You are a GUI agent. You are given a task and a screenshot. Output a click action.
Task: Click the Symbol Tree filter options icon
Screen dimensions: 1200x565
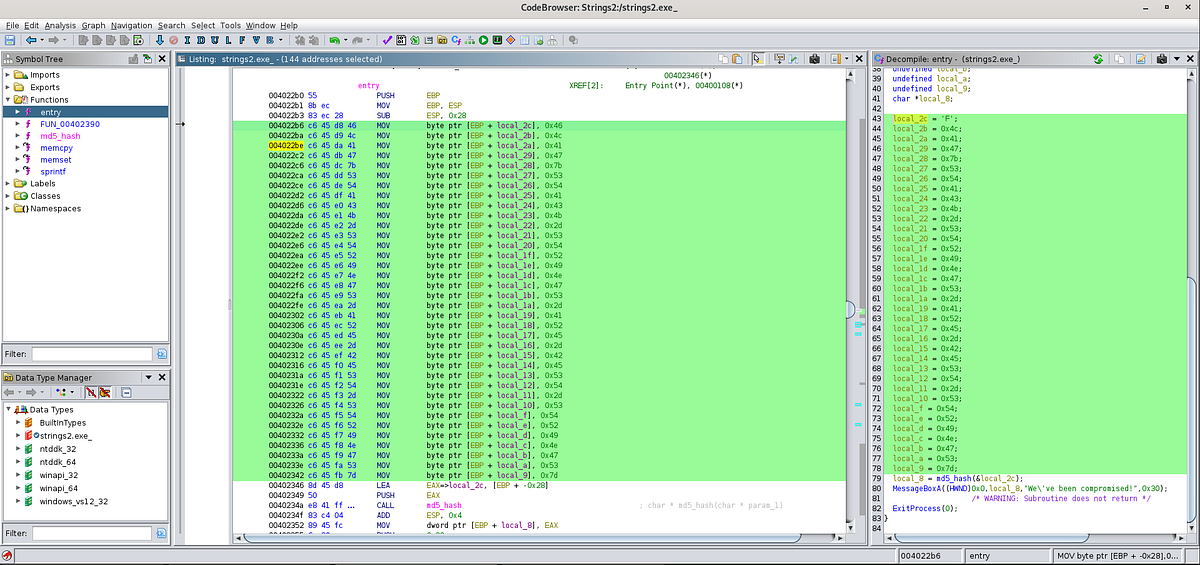[x=162, y=354]
